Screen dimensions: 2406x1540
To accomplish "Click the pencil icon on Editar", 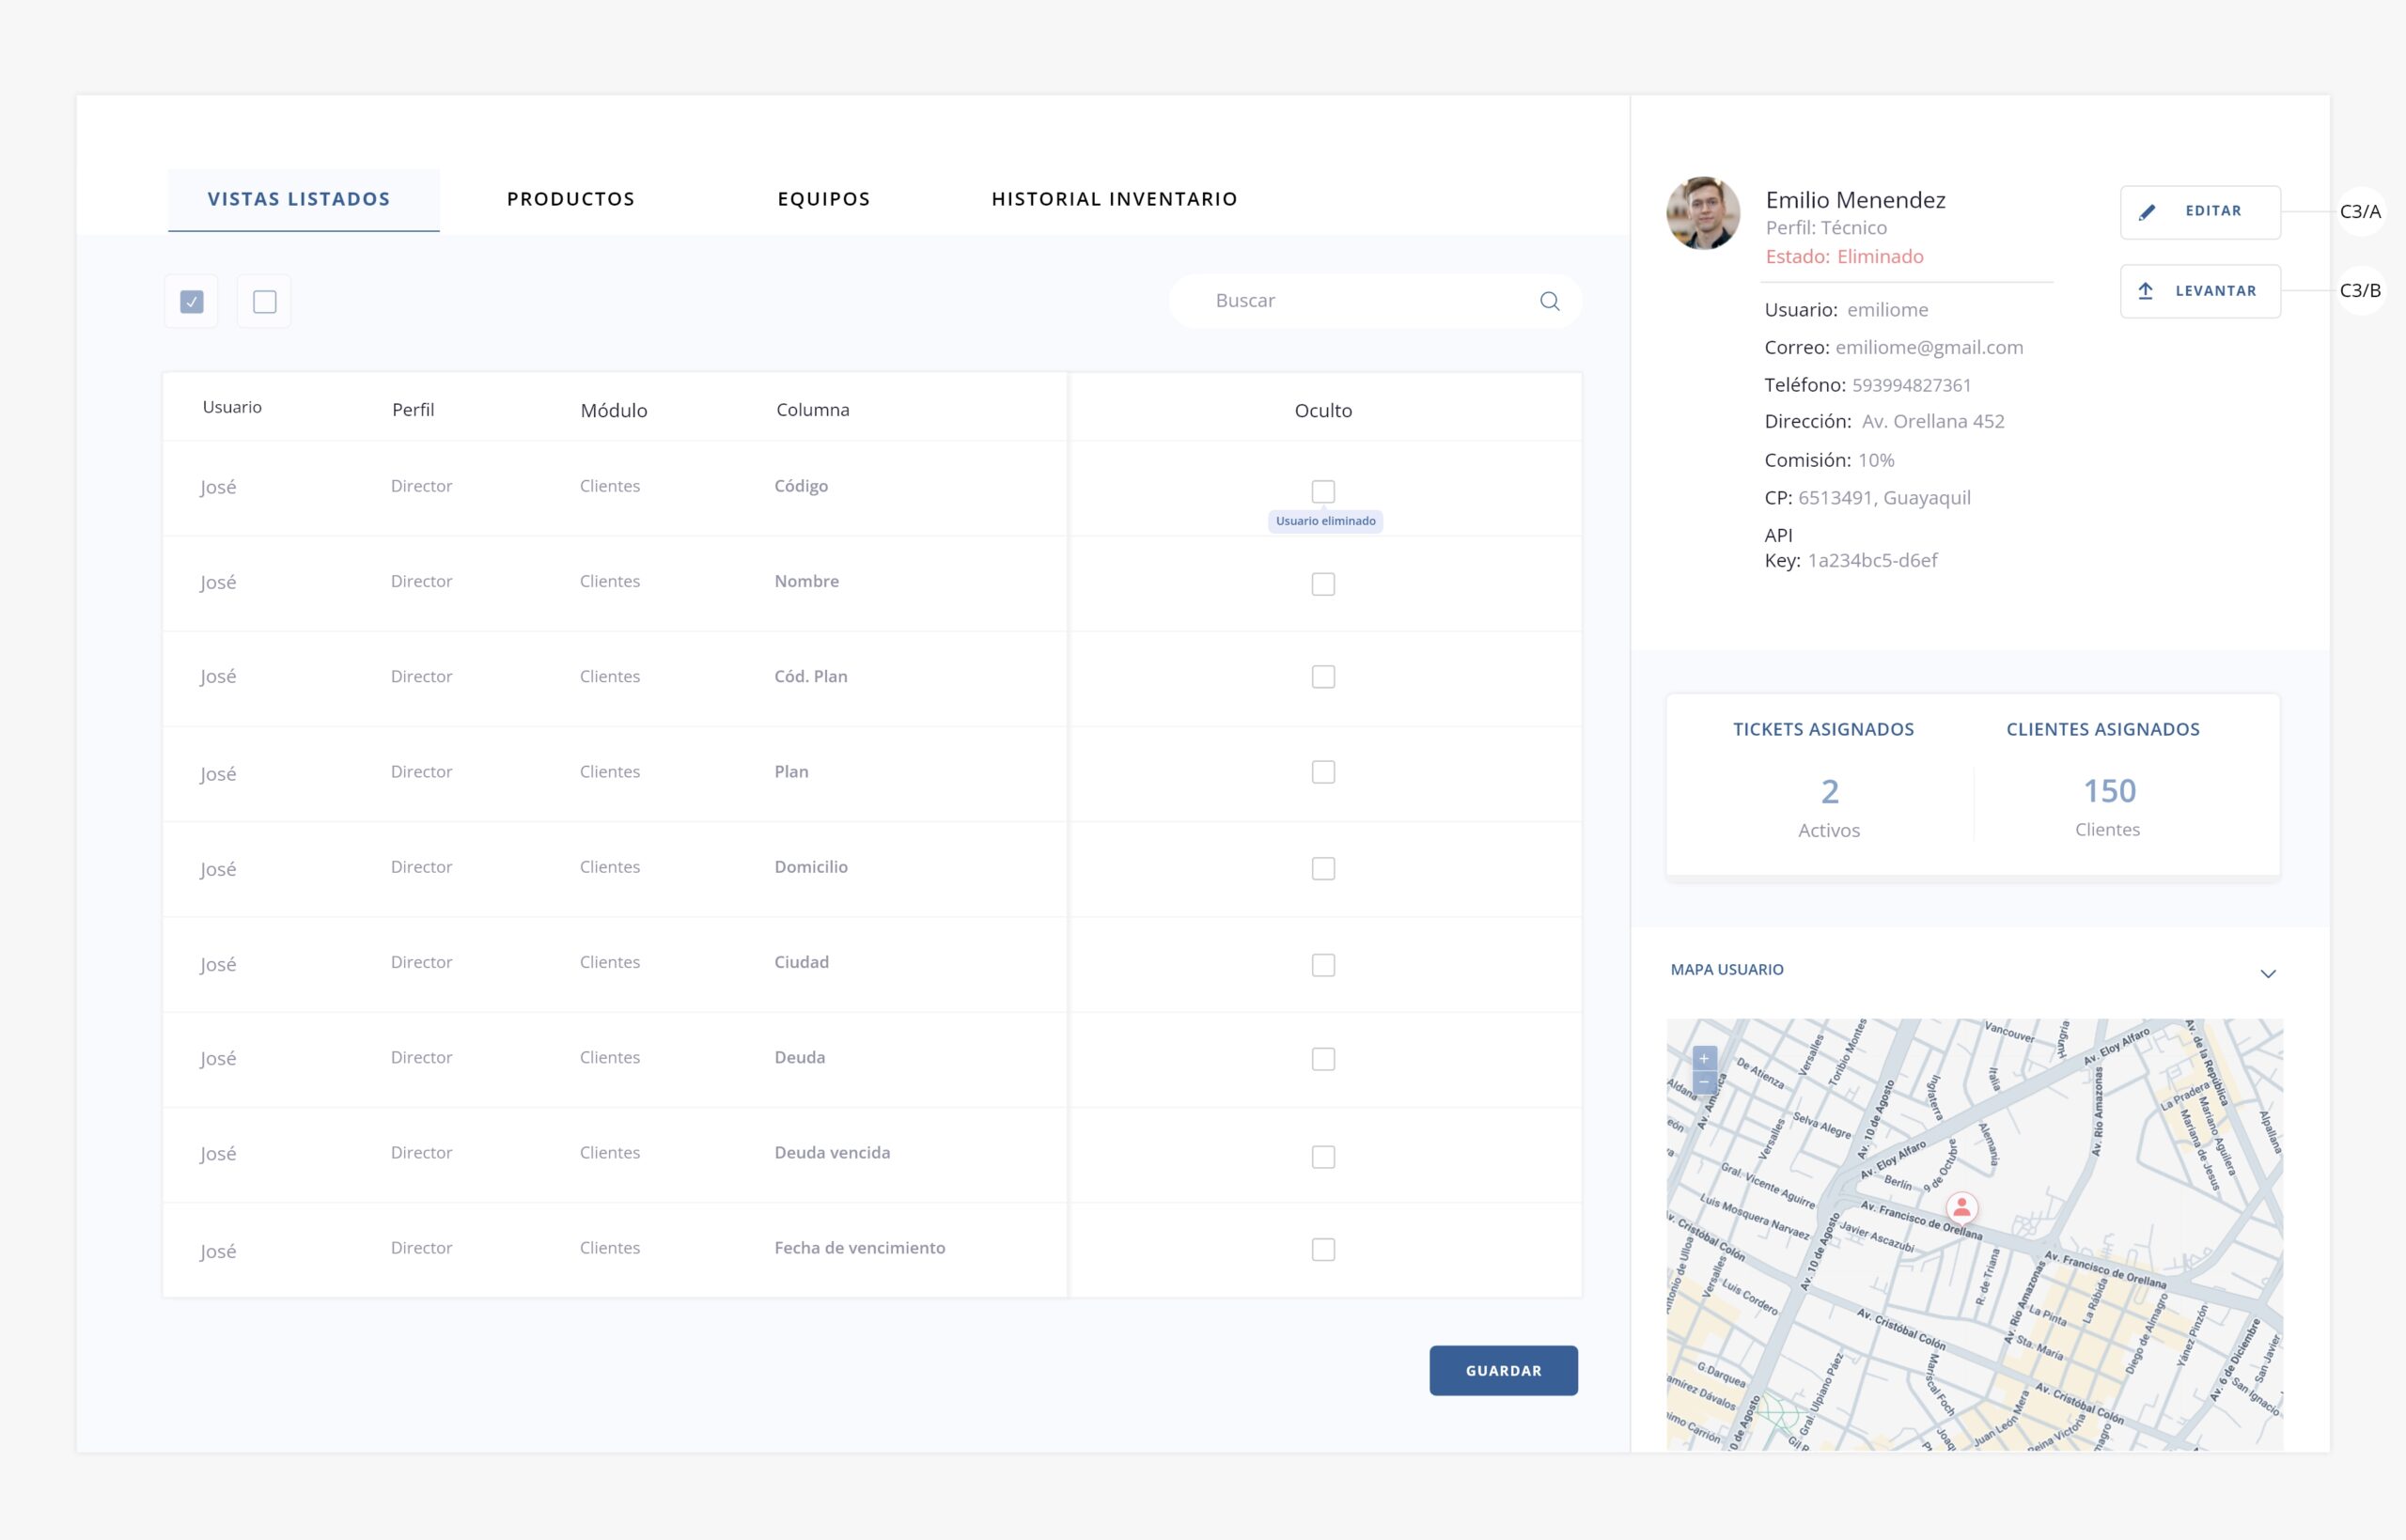I will click(2147, 212).
